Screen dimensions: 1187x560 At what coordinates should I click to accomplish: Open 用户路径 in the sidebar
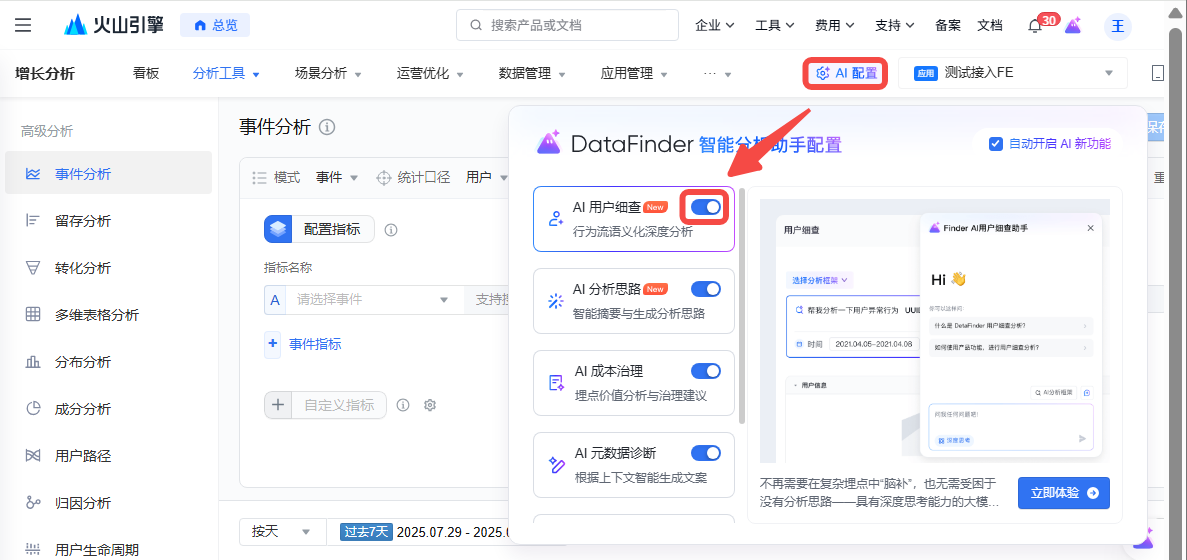108,456
